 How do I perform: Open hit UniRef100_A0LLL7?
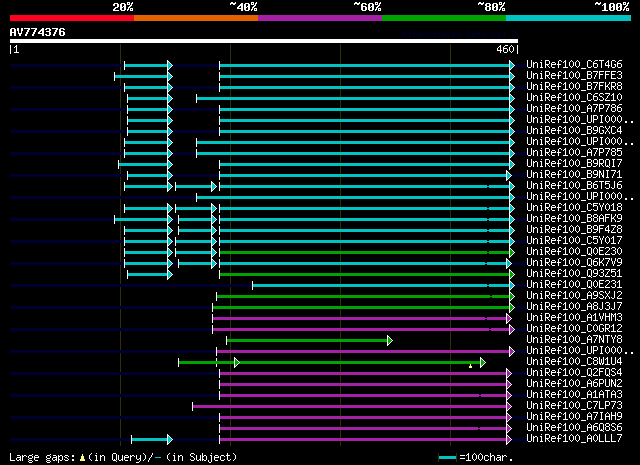[574, 439]
